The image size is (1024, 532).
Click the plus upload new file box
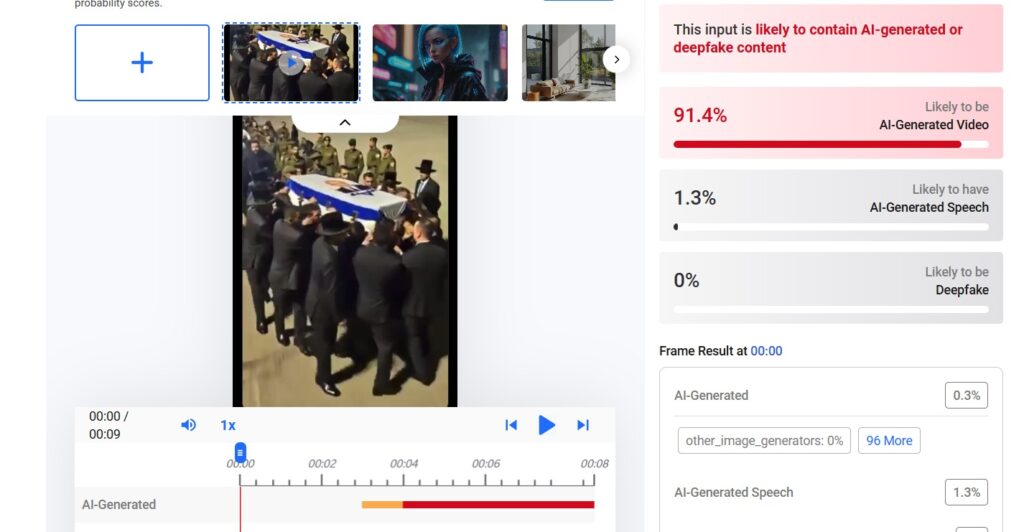pyautogui.click(x=142, y=63)
